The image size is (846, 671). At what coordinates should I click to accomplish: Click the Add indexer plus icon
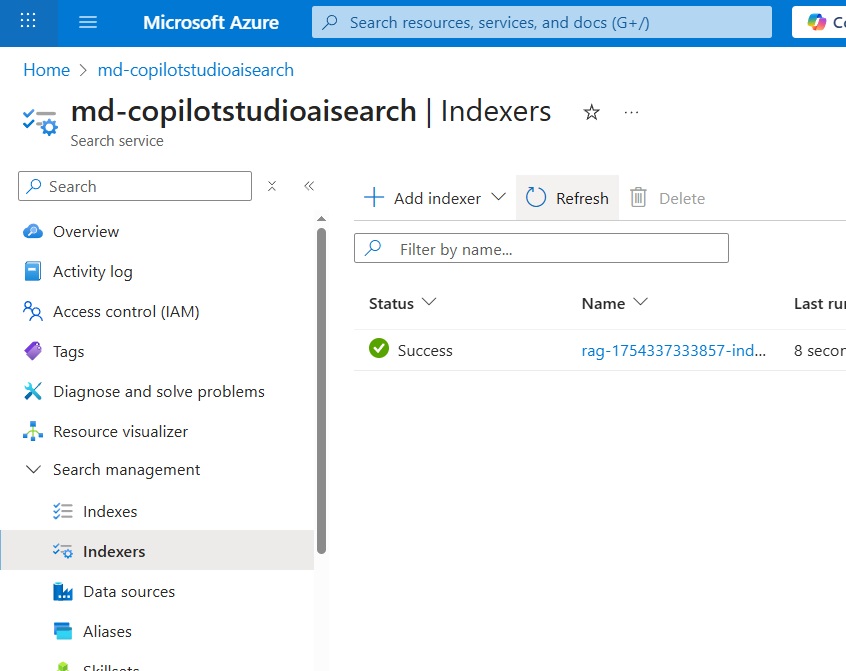374,197
